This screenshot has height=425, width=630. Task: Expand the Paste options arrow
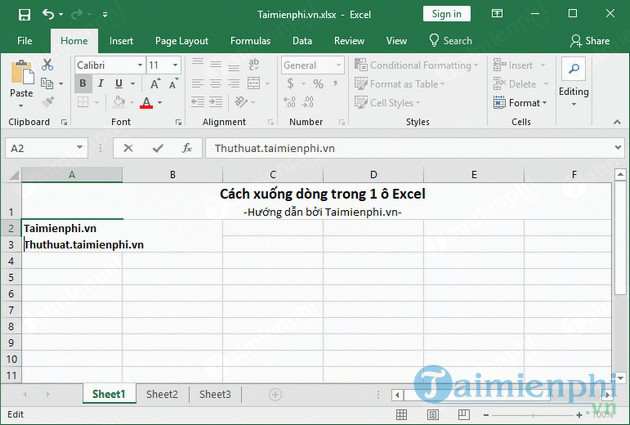[x=21, y=106]
